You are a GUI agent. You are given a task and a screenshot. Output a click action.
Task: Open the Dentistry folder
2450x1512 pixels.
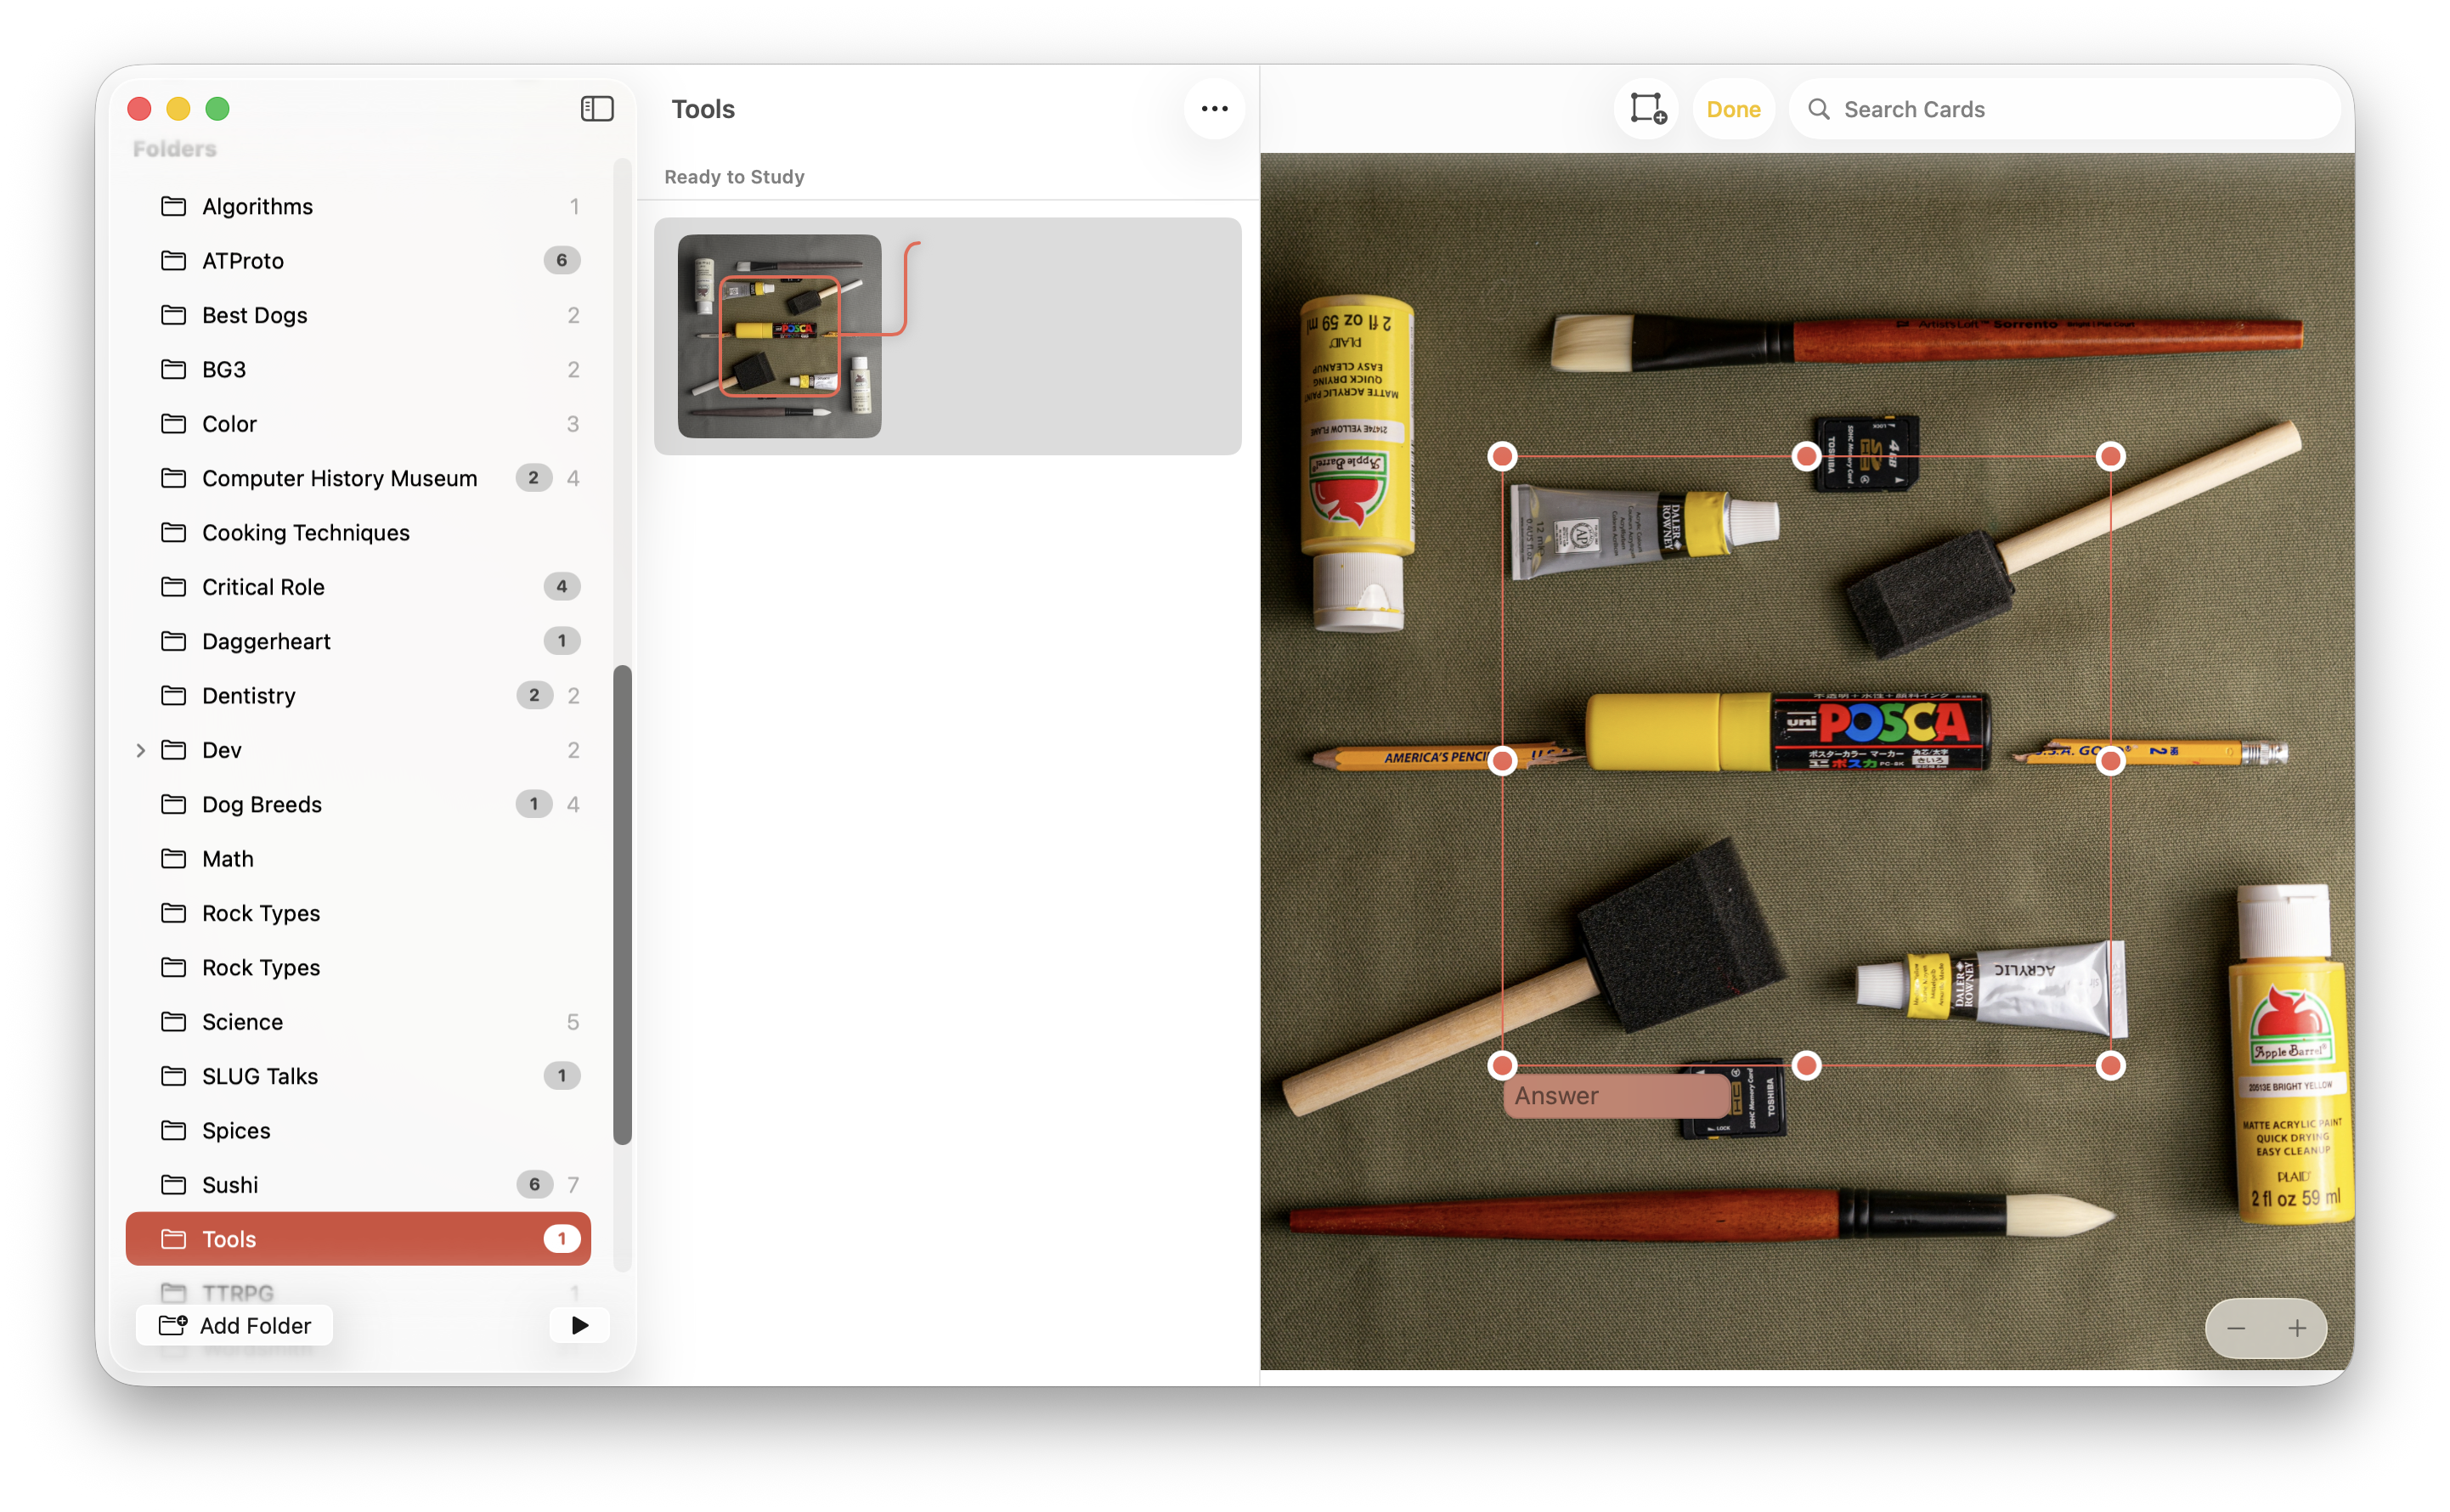[x=358, y=695]
